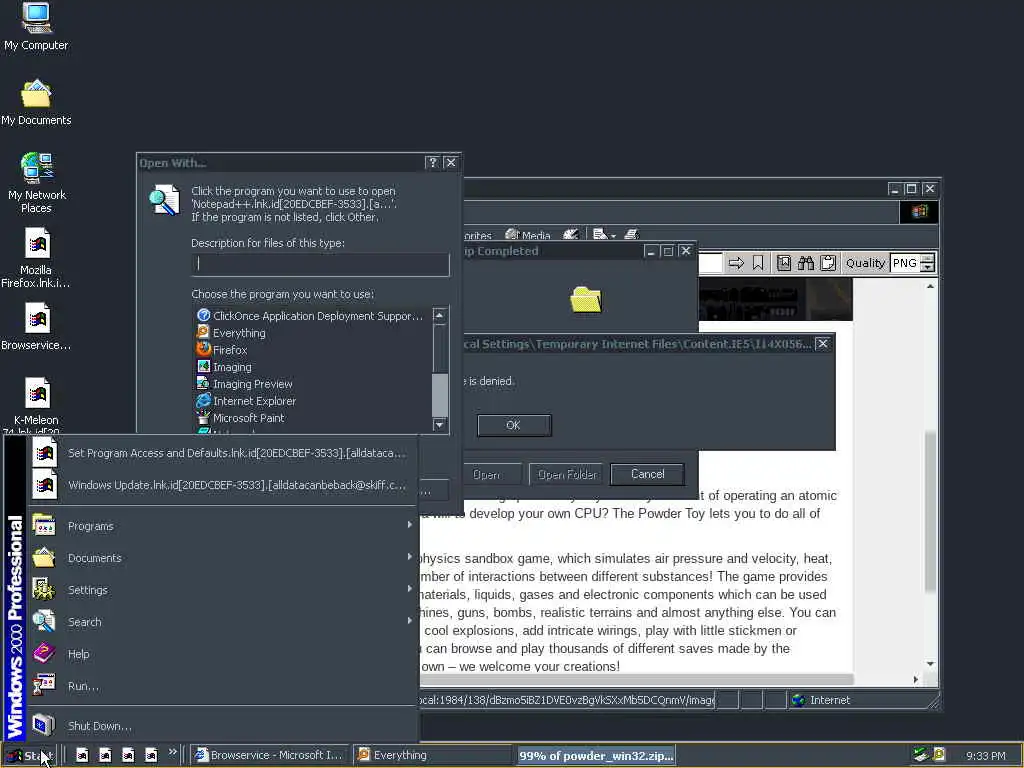This screenshot has width=1024, height=768.
Task: Click the Quality PNG value field
Action: point(904,263)
